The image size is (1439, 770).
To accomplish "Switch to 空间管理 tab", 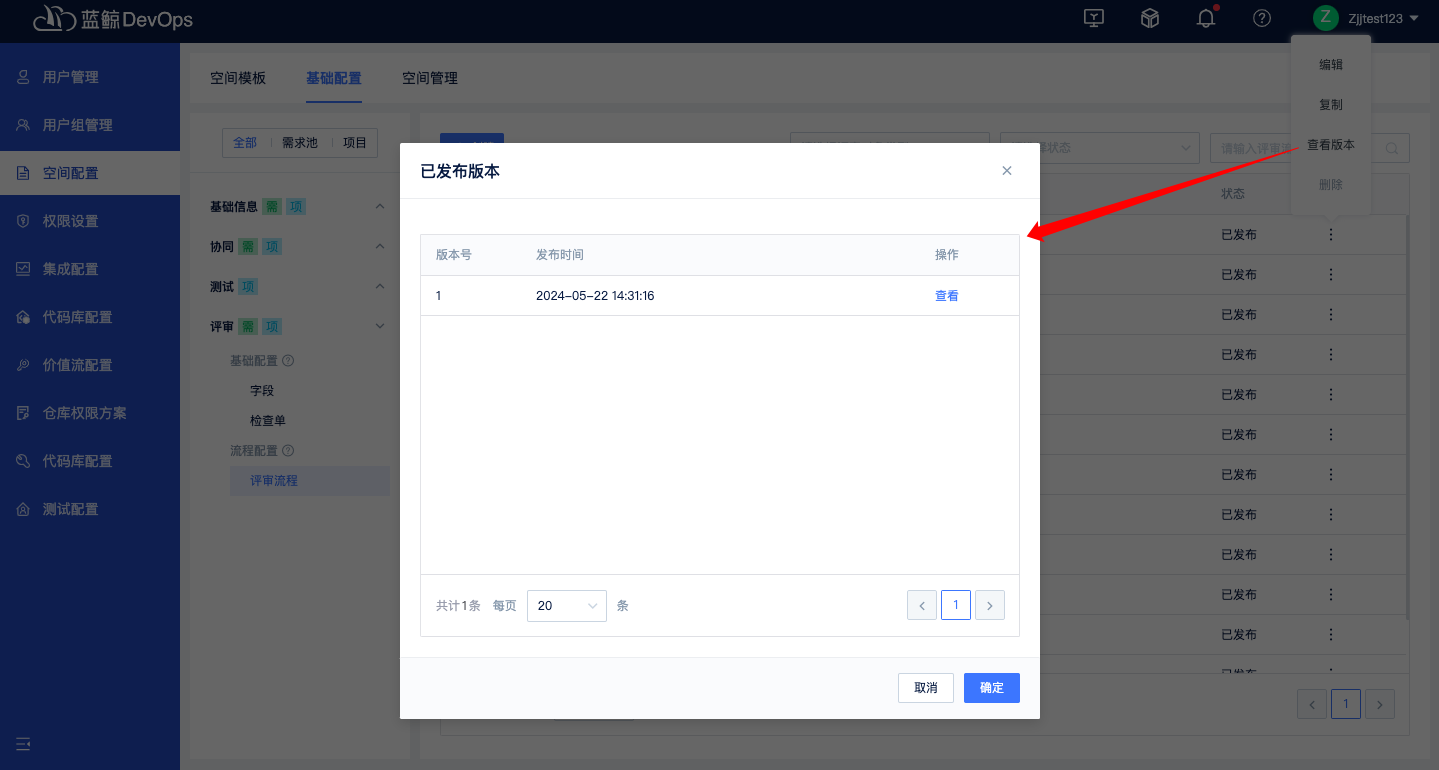I will pos(430,77).
